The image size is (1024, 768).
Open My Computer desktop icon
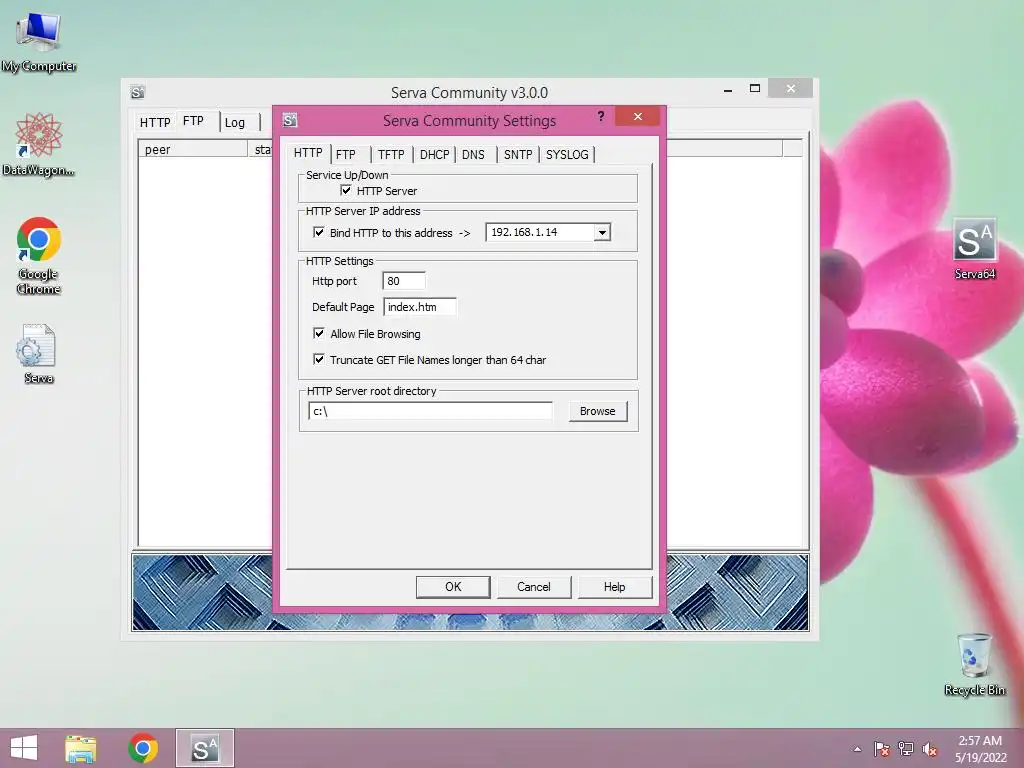39,40
